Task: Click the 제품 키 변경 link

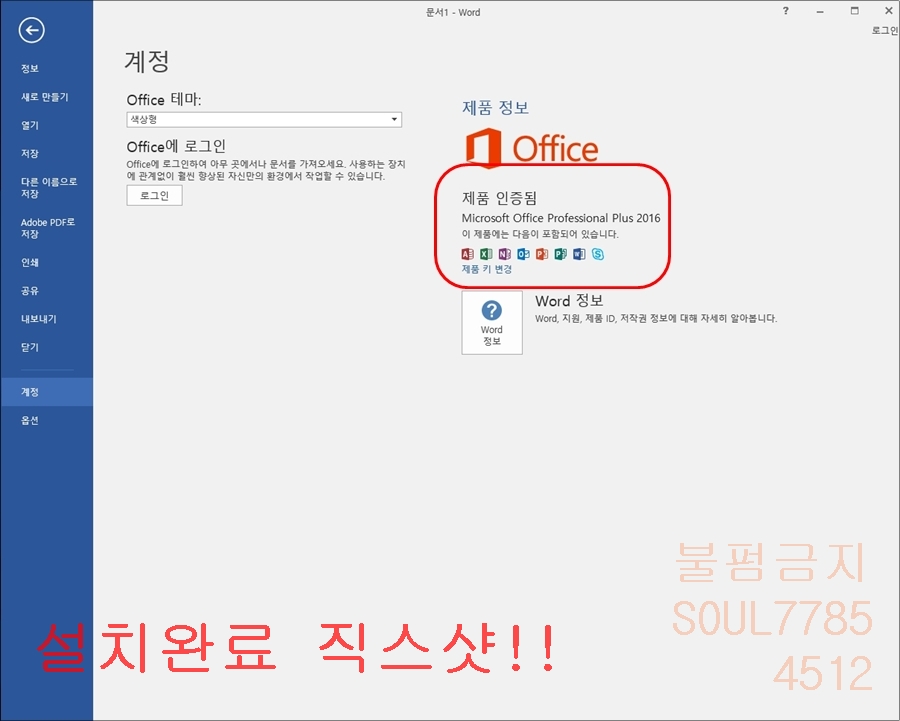Action: pos(487,270)
